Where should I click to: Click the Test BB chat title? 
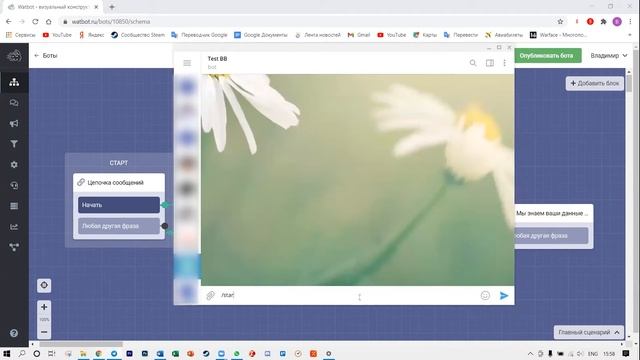[217, 59]
